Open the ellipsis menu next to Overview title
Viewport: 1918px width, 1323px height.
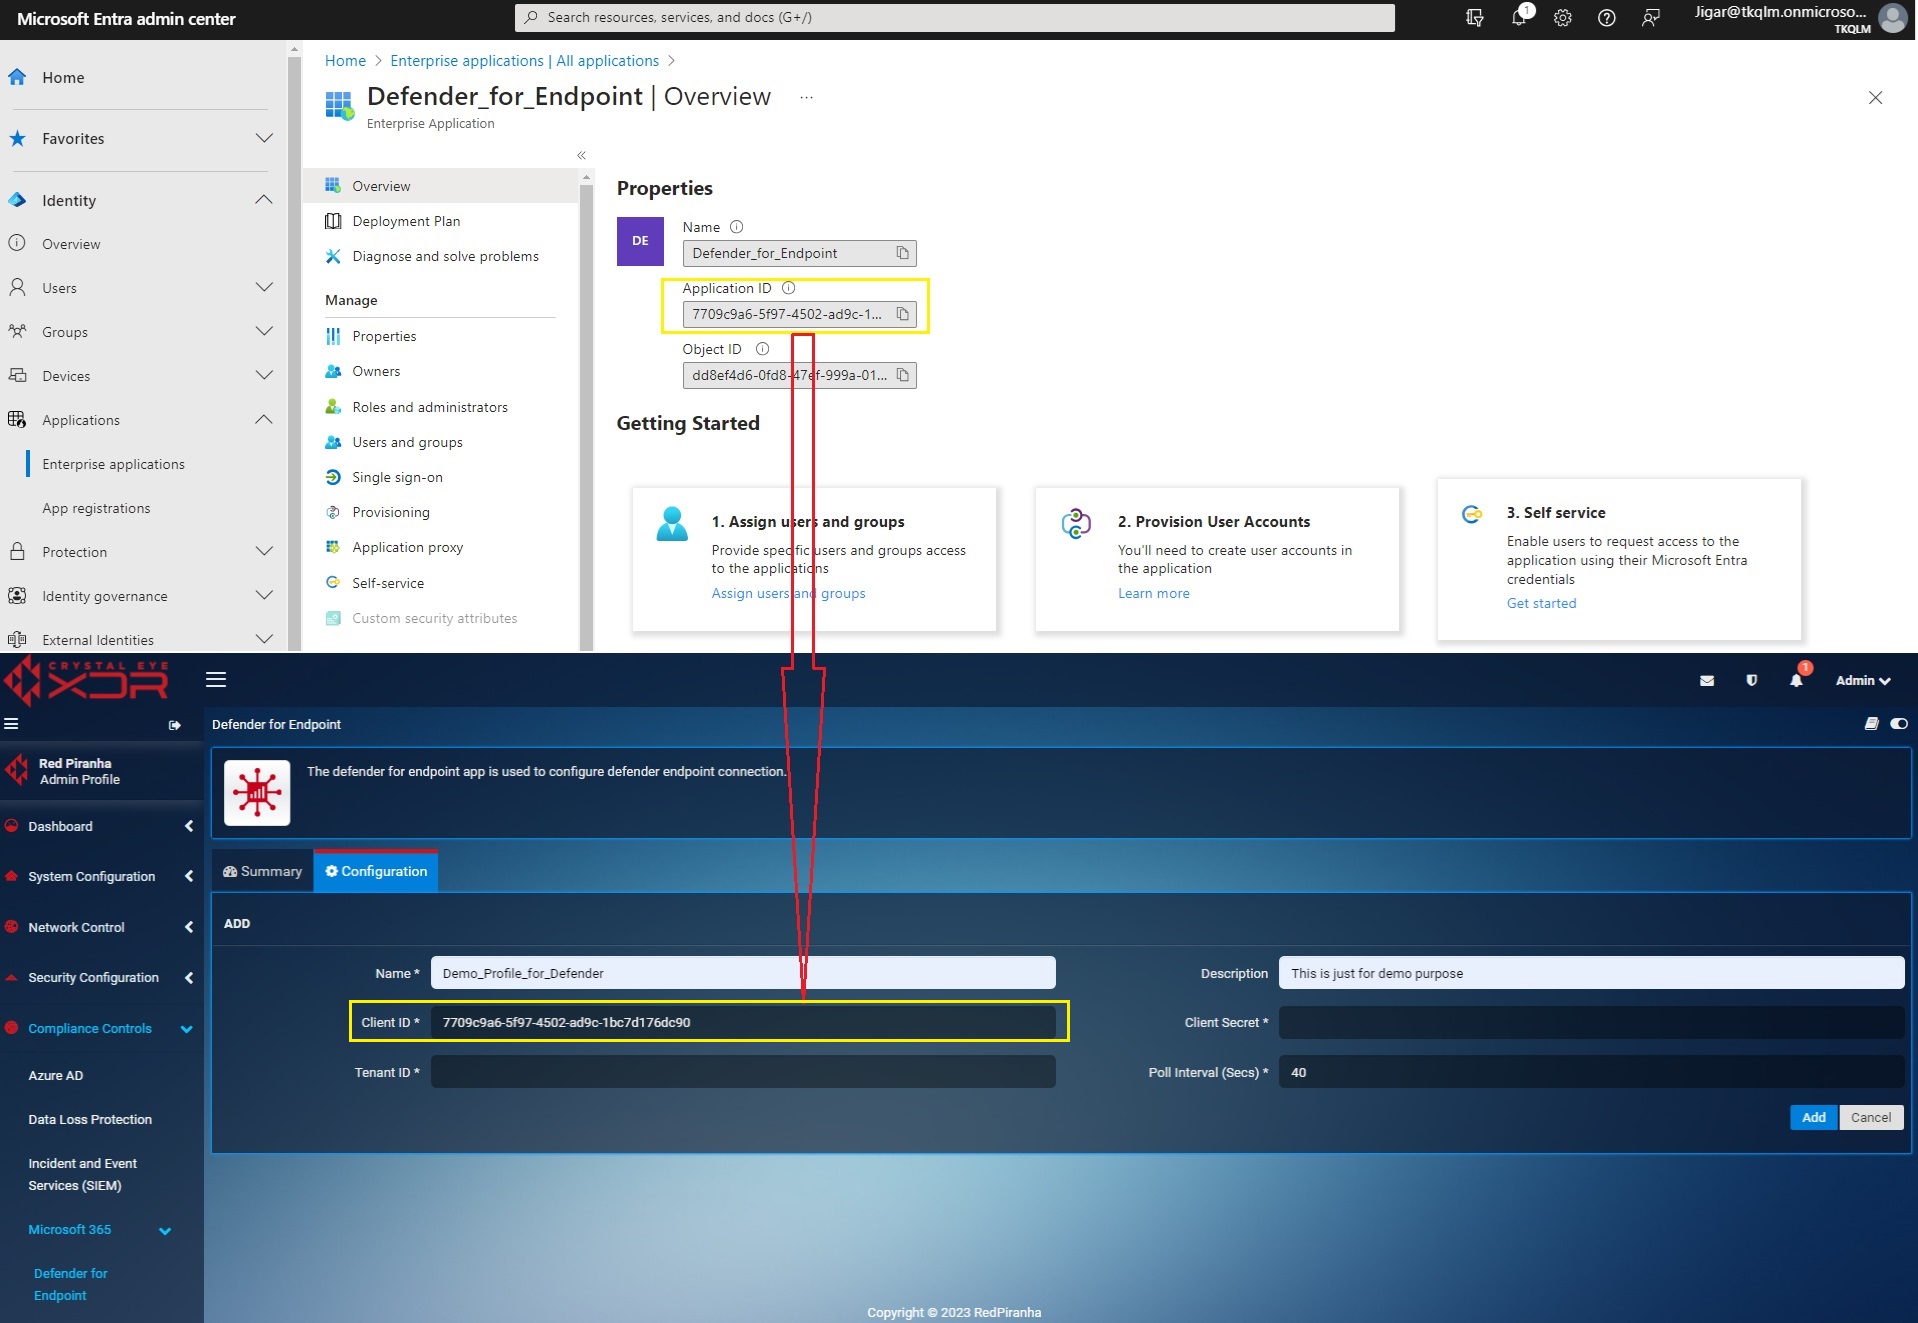806,97
